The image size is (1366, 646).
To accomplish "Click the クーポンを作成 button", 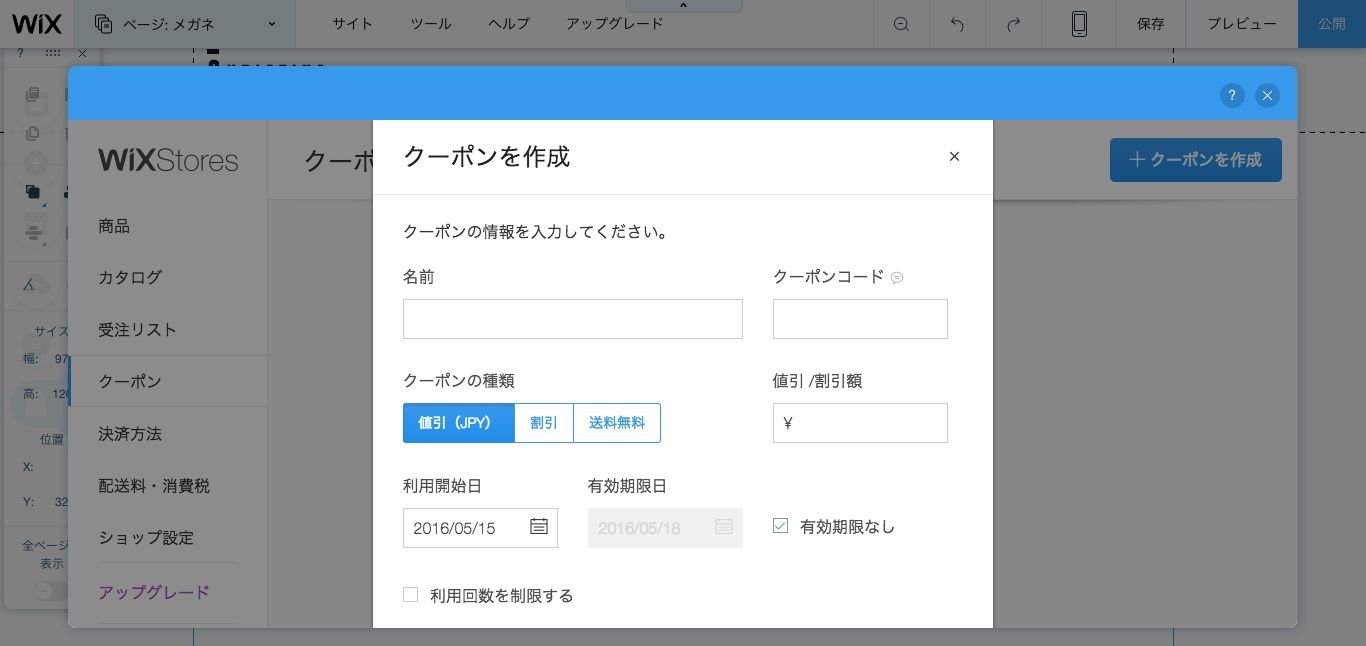I will point(1196,159).
